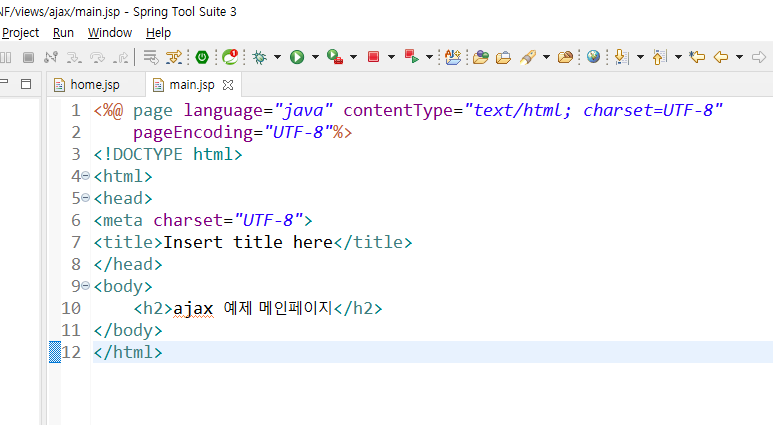
Task: Switch to the home.jsp tab
Action: click(x=95, y=85)
